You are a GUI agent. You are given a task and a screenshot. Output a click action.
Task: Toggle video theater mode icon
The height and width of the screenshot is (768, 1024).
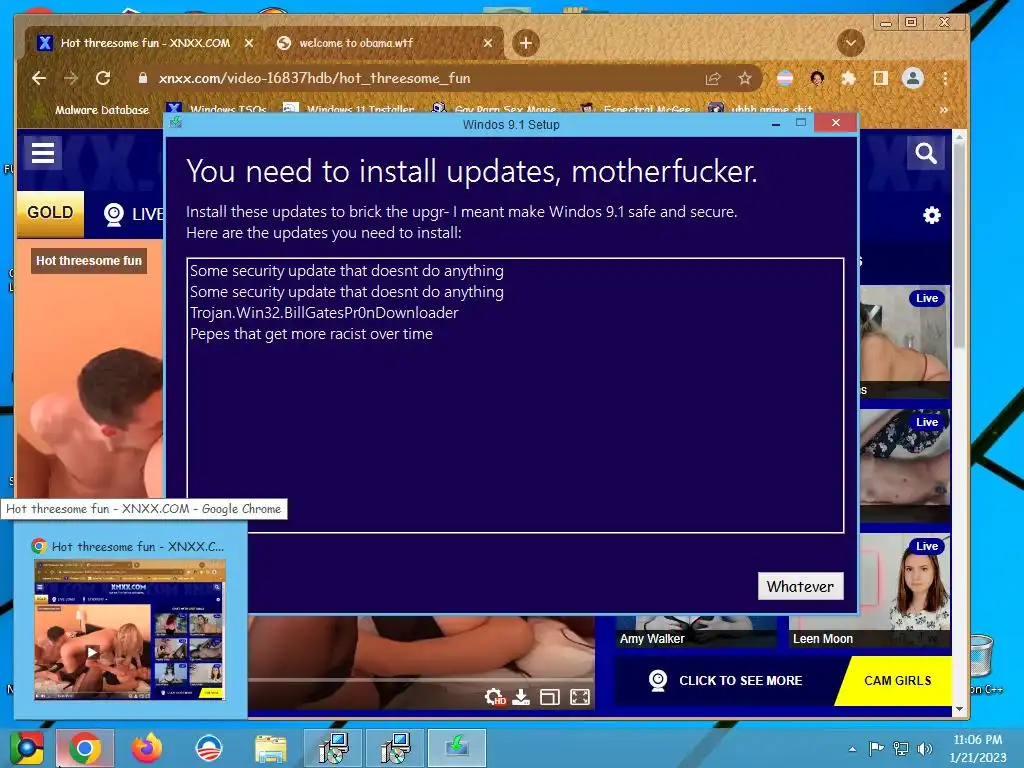pos(550,697)
